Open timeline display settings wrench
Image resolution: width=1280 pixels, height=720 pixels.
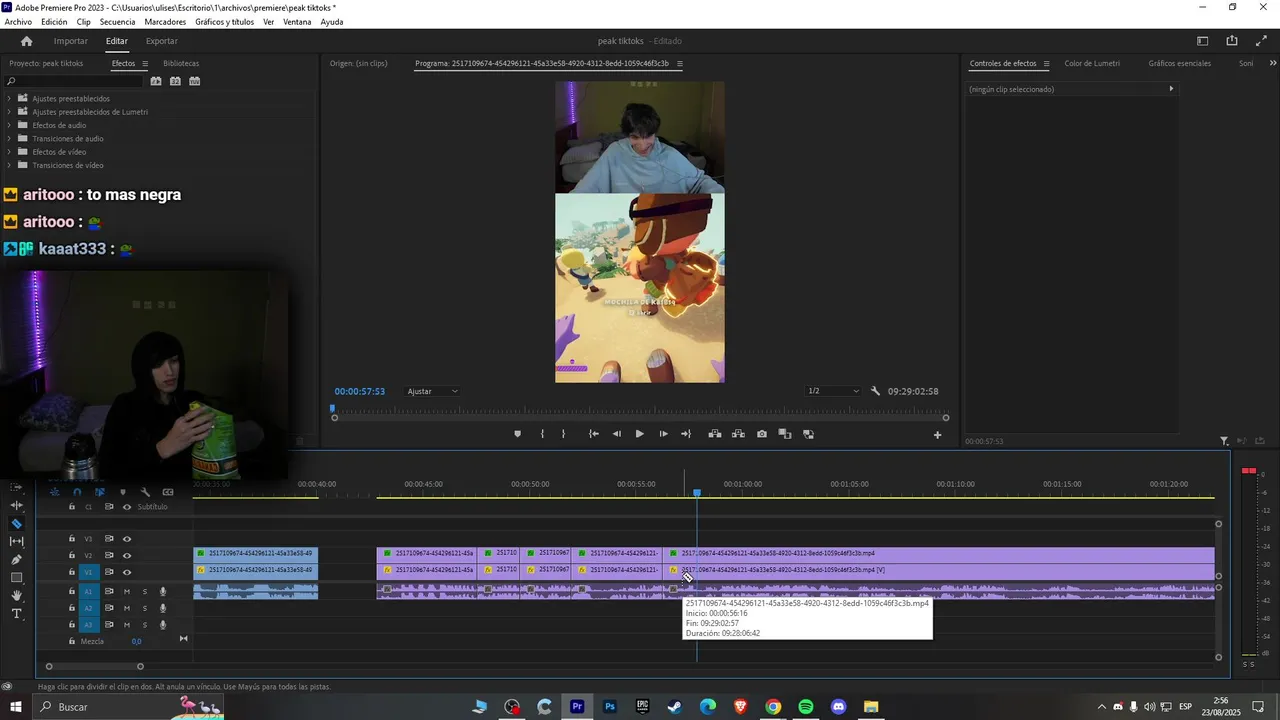pos(145,492)
